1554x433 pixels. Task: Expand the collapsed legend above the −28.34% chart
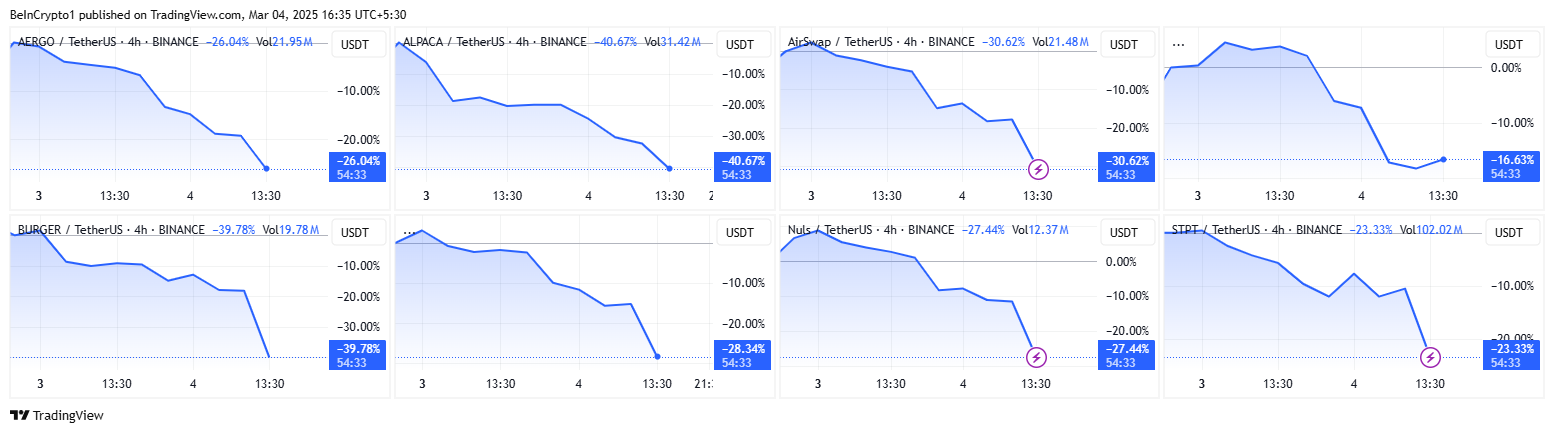408,232
